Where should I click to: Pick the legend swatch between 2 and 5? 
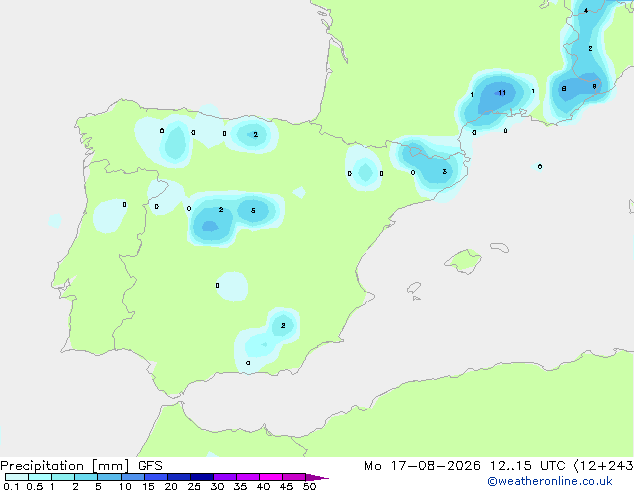coord(86,477)
